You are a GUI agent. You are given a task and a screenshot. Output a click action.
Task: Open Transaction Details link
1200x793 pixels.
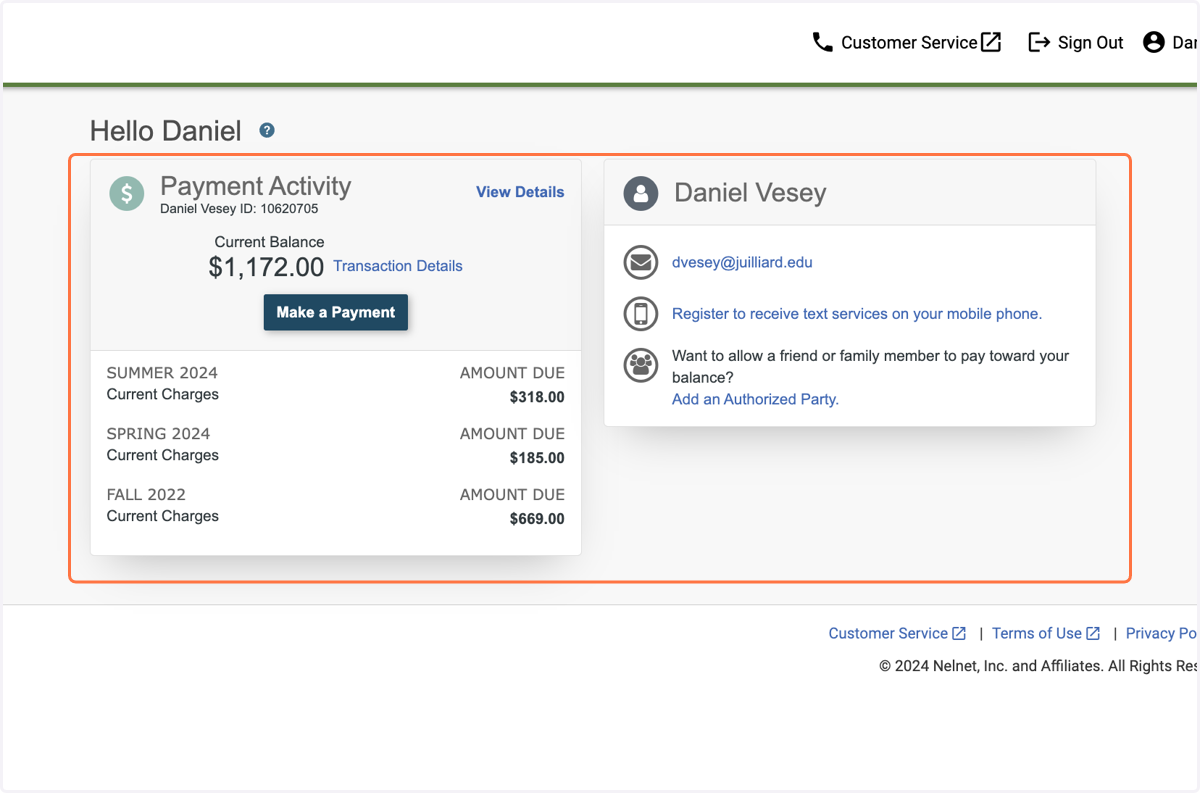pyautogui.click(x=398, y=266)
